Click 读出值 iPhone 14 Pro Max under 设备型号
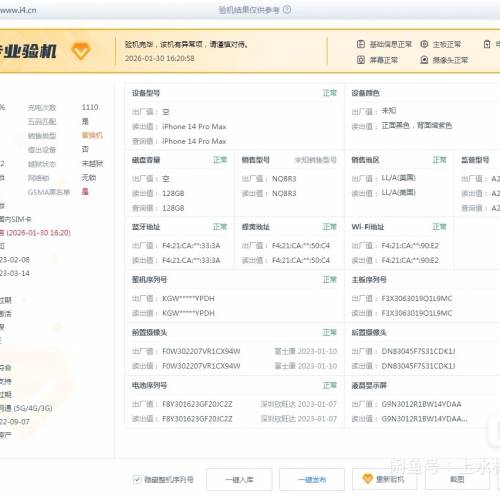 pos(194,127)
